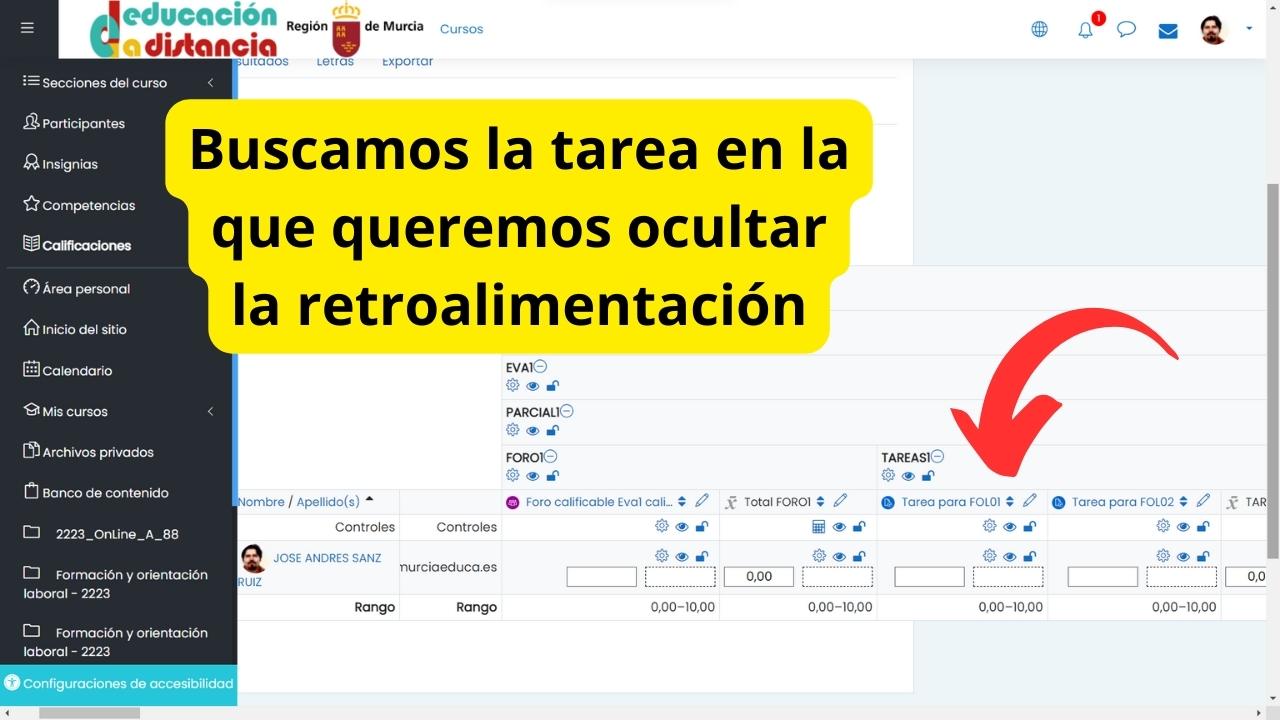
Task: Click Tarea para FOL01 grade input
Action: (929, 577)
